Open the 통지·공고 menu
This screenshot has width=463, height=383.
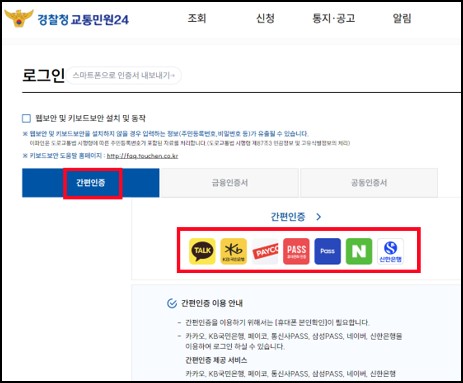point(333,18)
